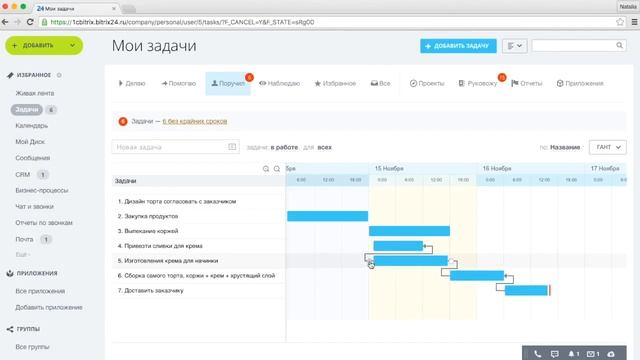Switch to the Помогаю tab

click(x=178, y=83)
